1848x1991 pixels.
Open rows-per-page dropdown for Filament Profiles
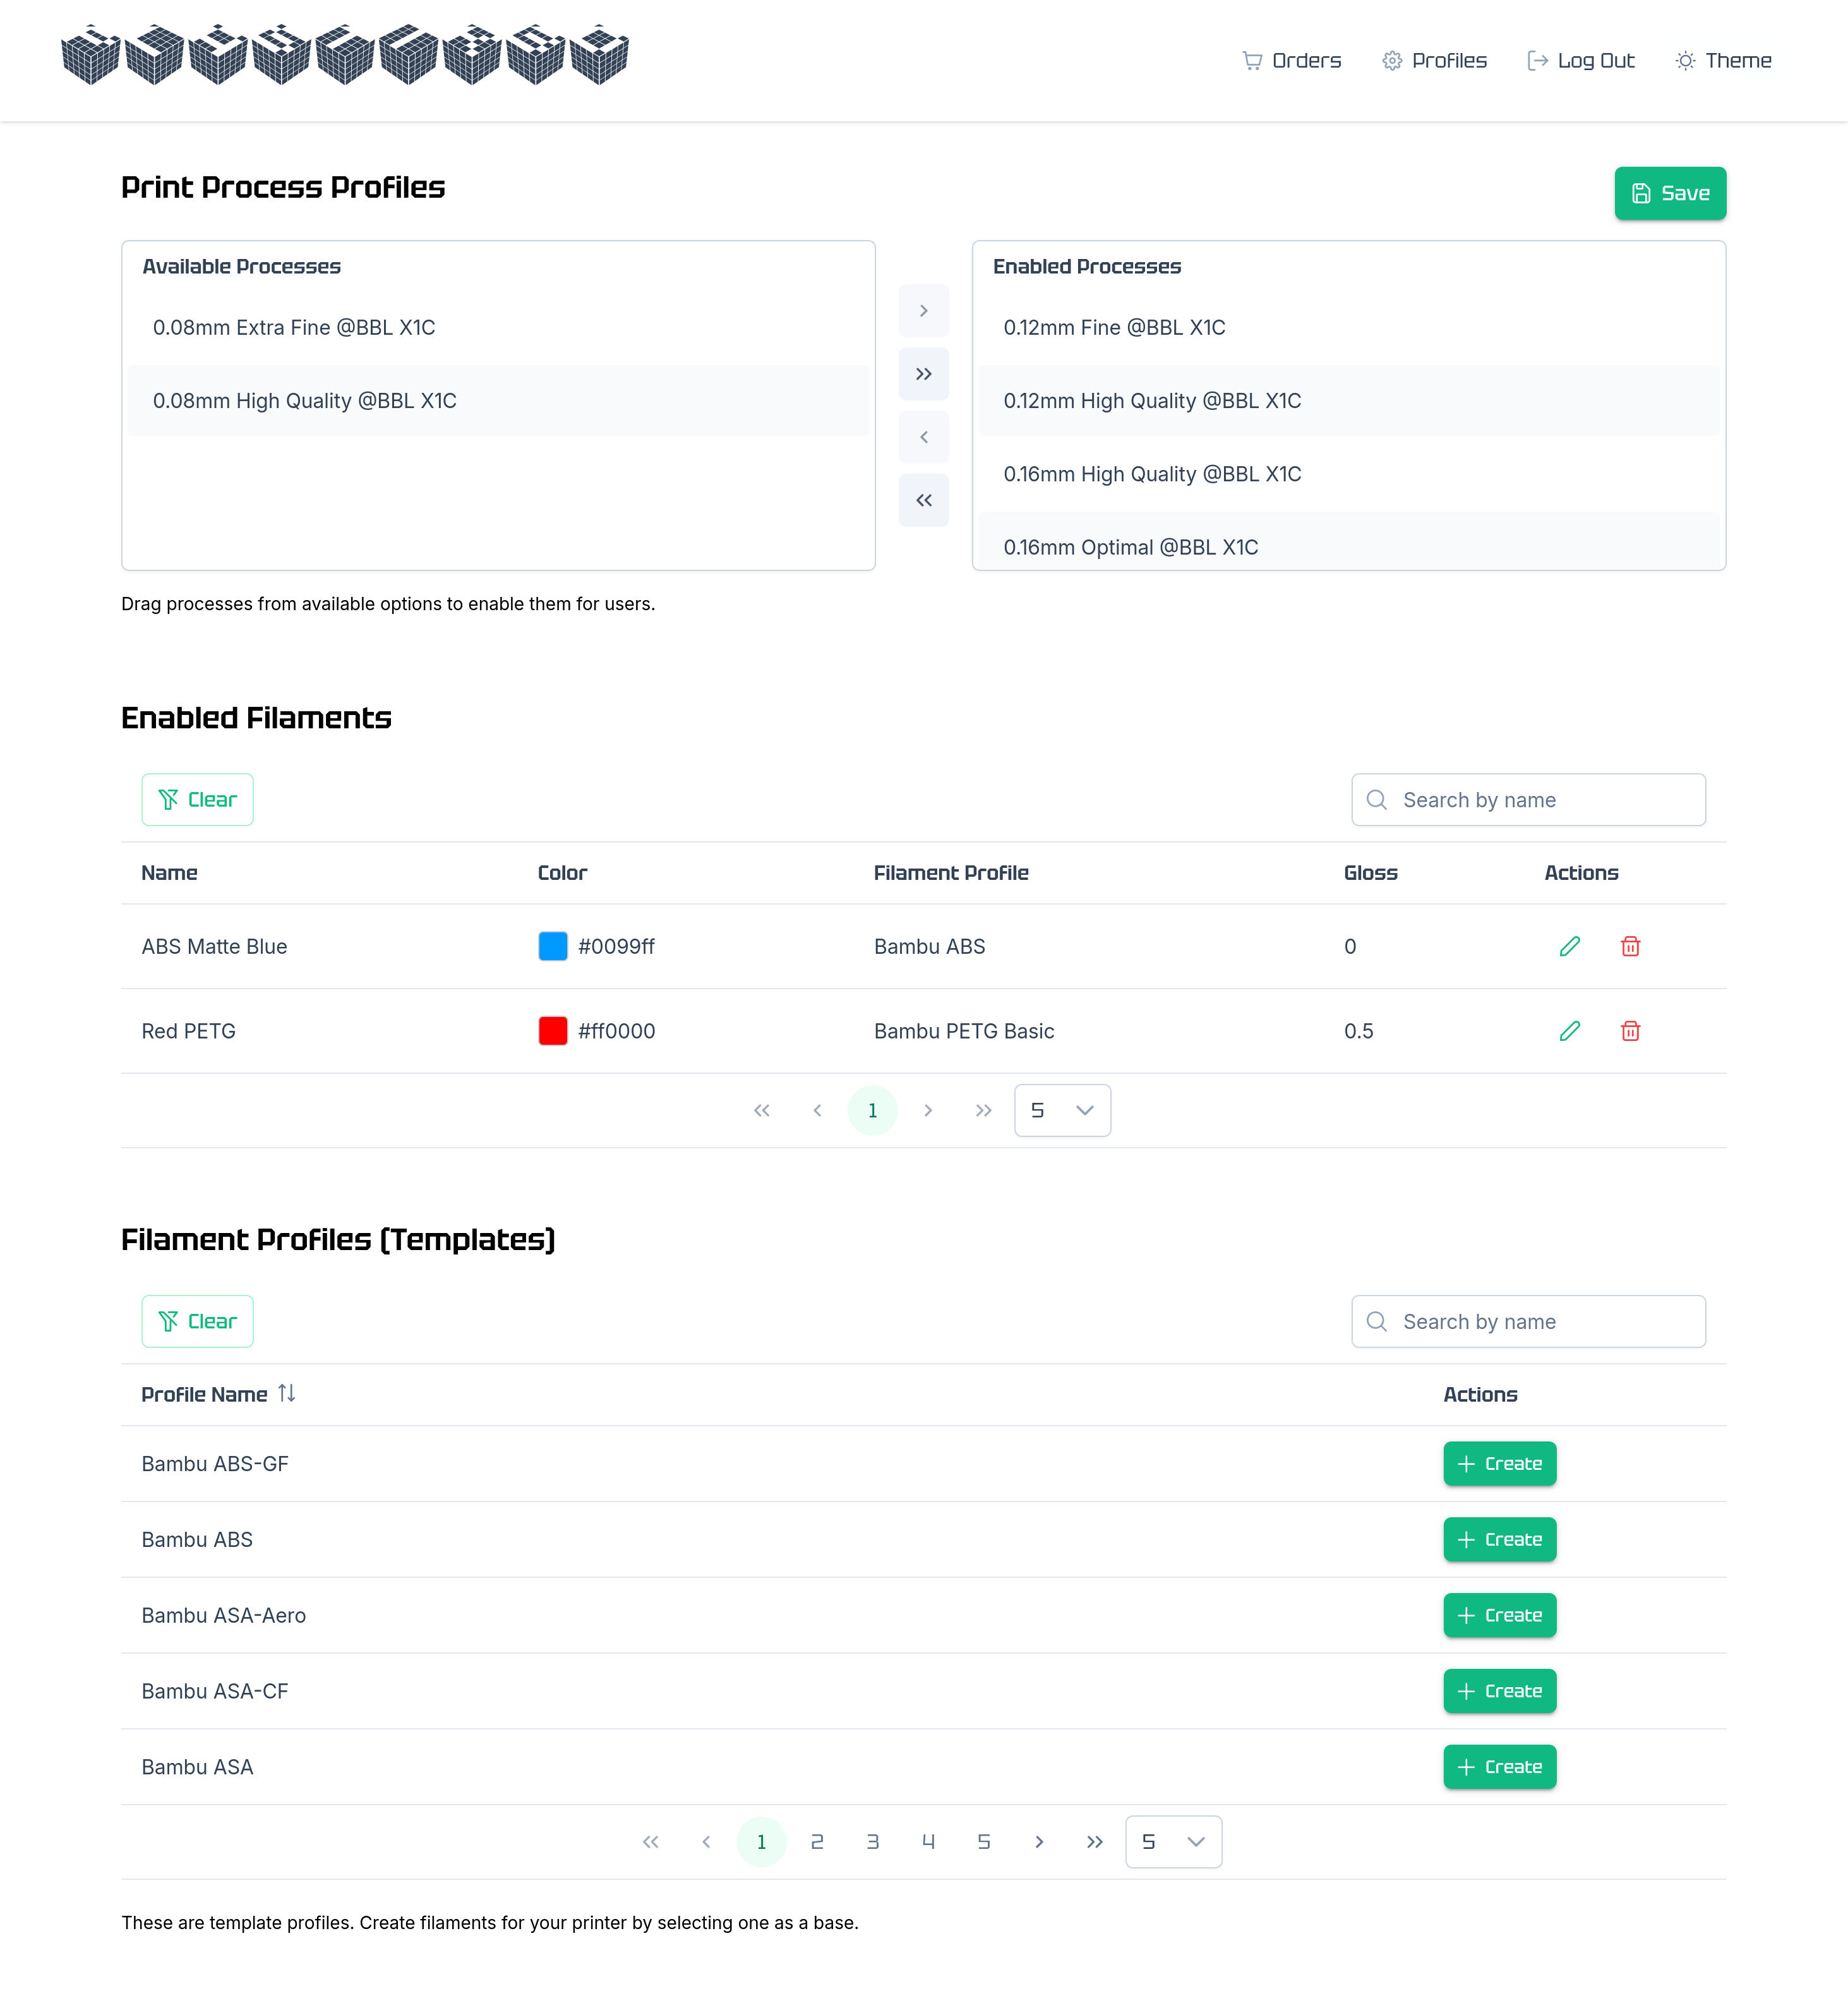click(x=1172, y=1842)
